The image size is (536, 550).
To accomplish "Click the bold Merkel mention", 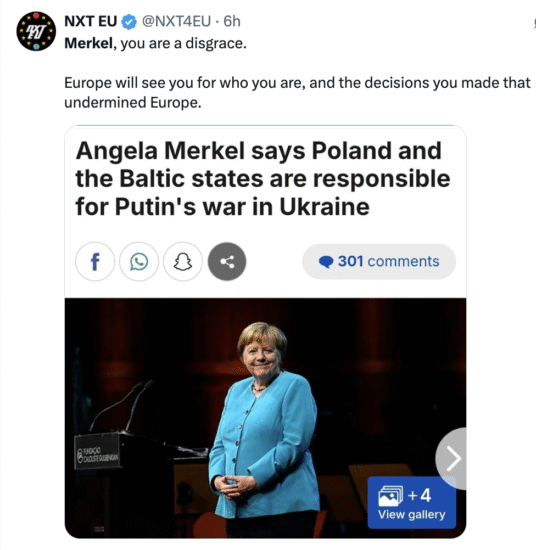I will [x=88, y=43].
